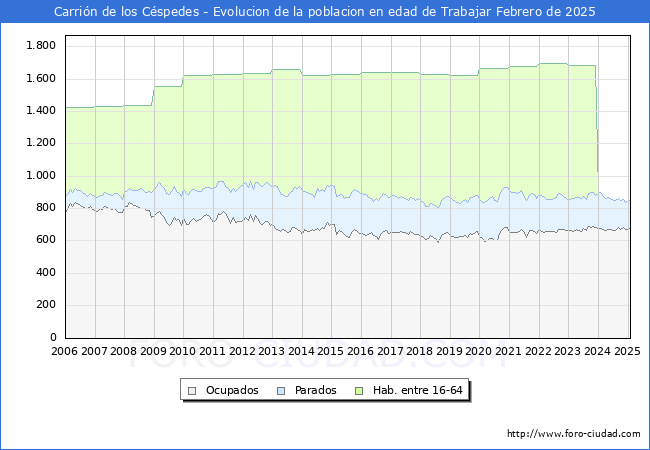Image resolution: width=650 pixels, height=450 pixels.
Task: Click the Parados blue legend swatch
Action: click(x=281, y=391)
